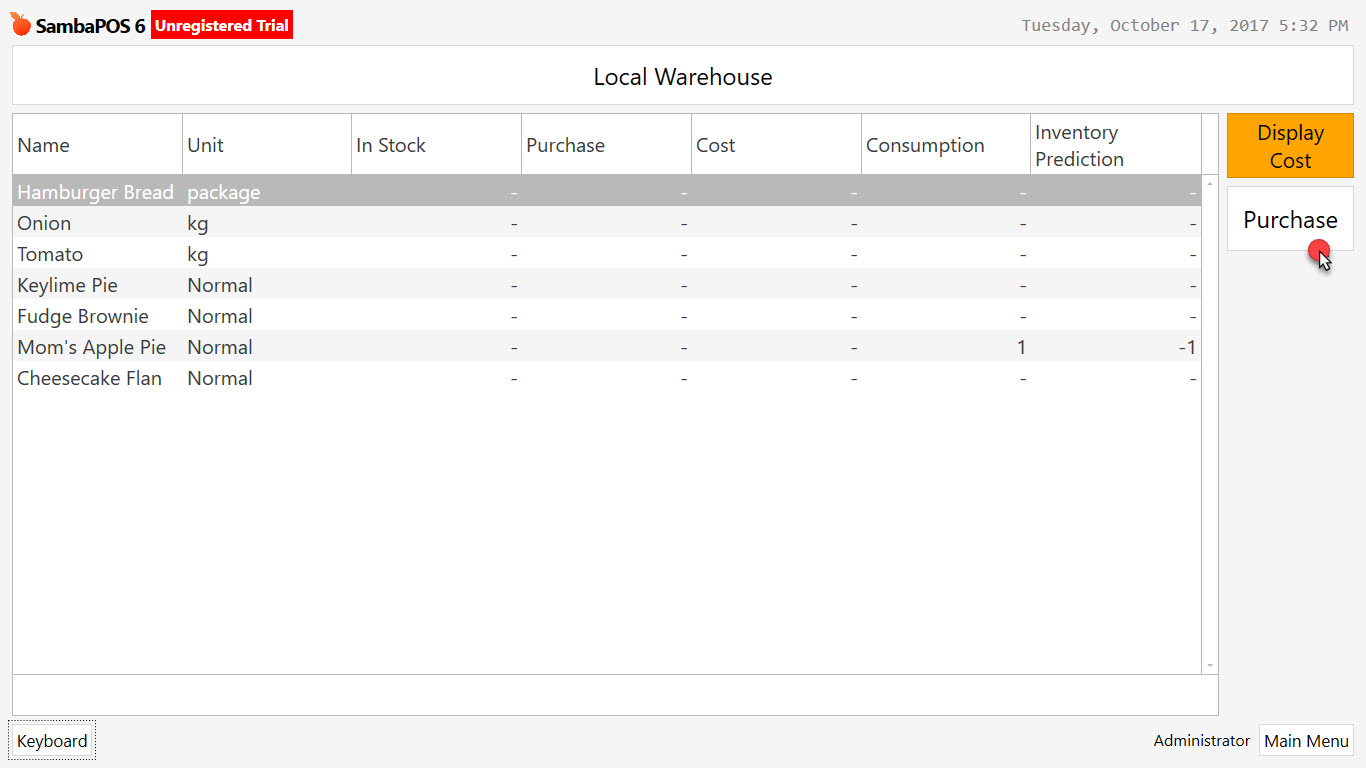Click the Local Warehouse title bar
The width and height of the screenshot is (1366, 768).
coord(683,76)
